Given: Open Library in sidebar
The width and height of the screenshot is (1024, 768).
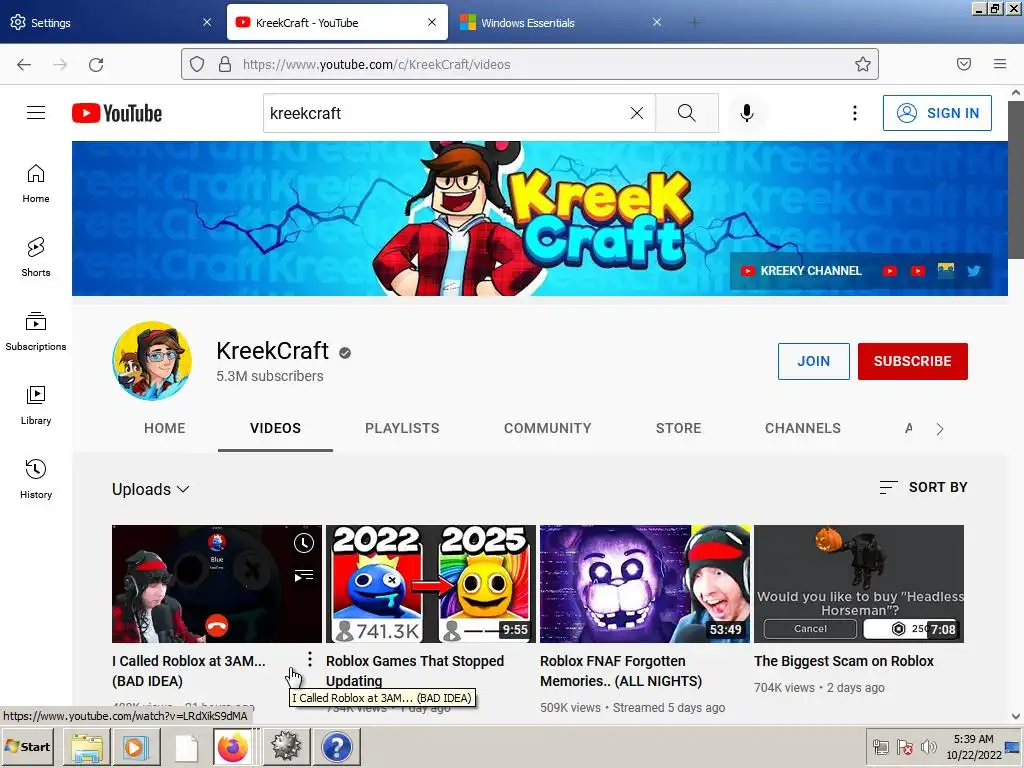Looking at the screenshot, I should [36, 405].
